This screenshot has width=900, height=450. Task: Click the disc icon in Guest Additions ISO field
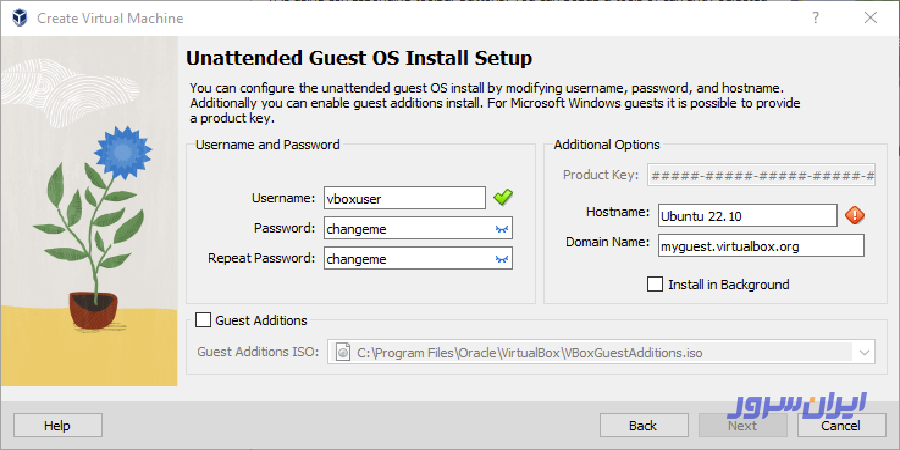(x=343, y=352)
